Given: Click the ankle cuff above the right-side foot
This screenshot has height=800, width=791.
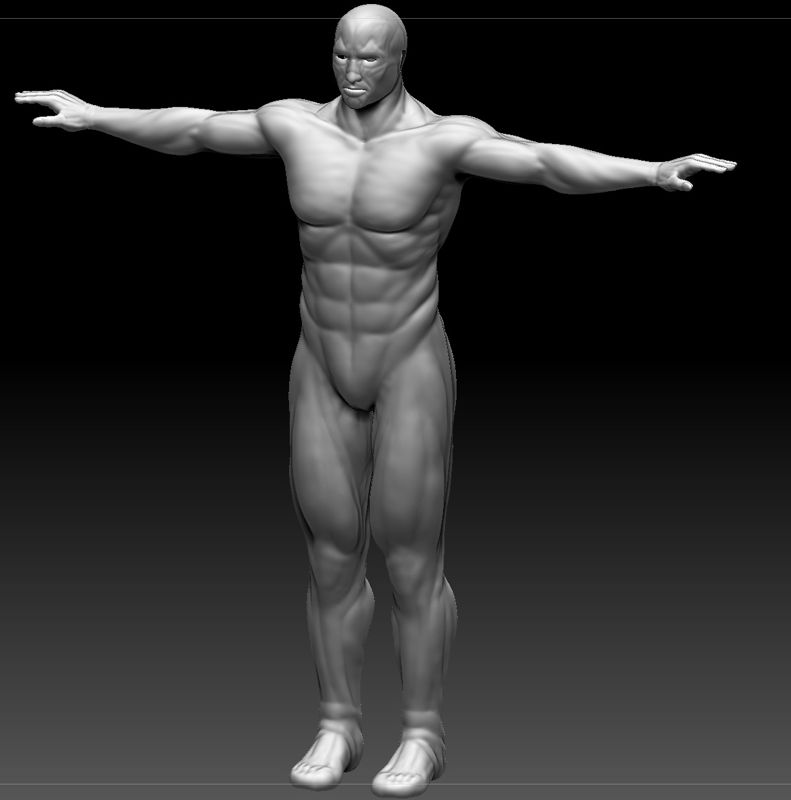Looking at the screenshot, I should 423,726.
